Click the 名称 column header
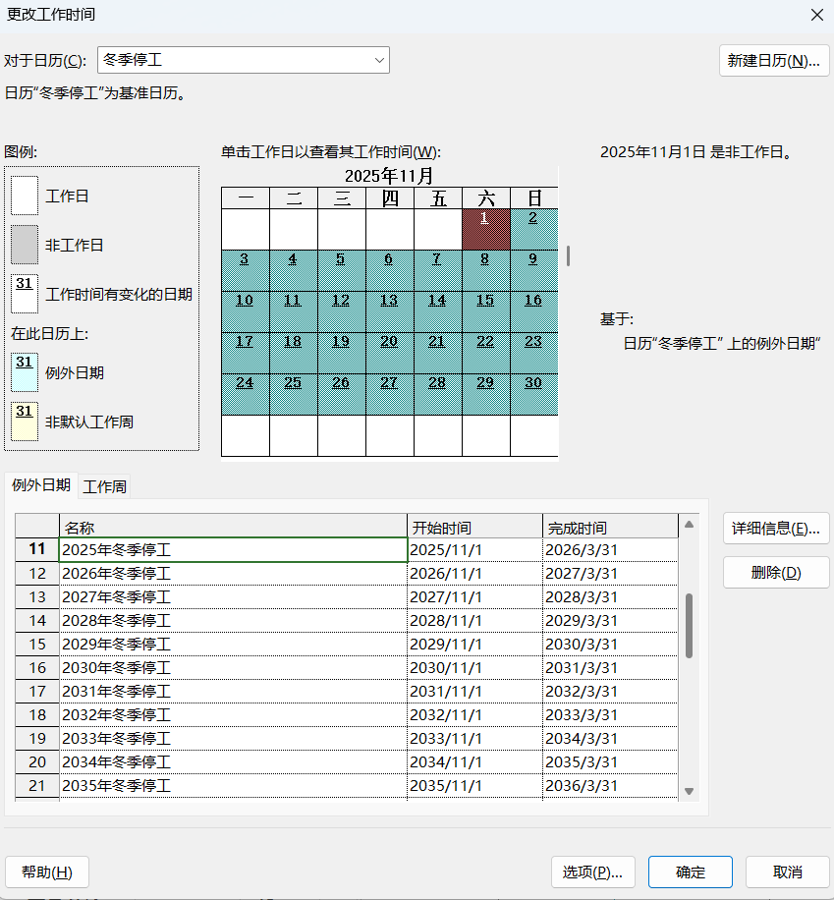The height and width of the screenshot is (900, 834). click(233, 526)
